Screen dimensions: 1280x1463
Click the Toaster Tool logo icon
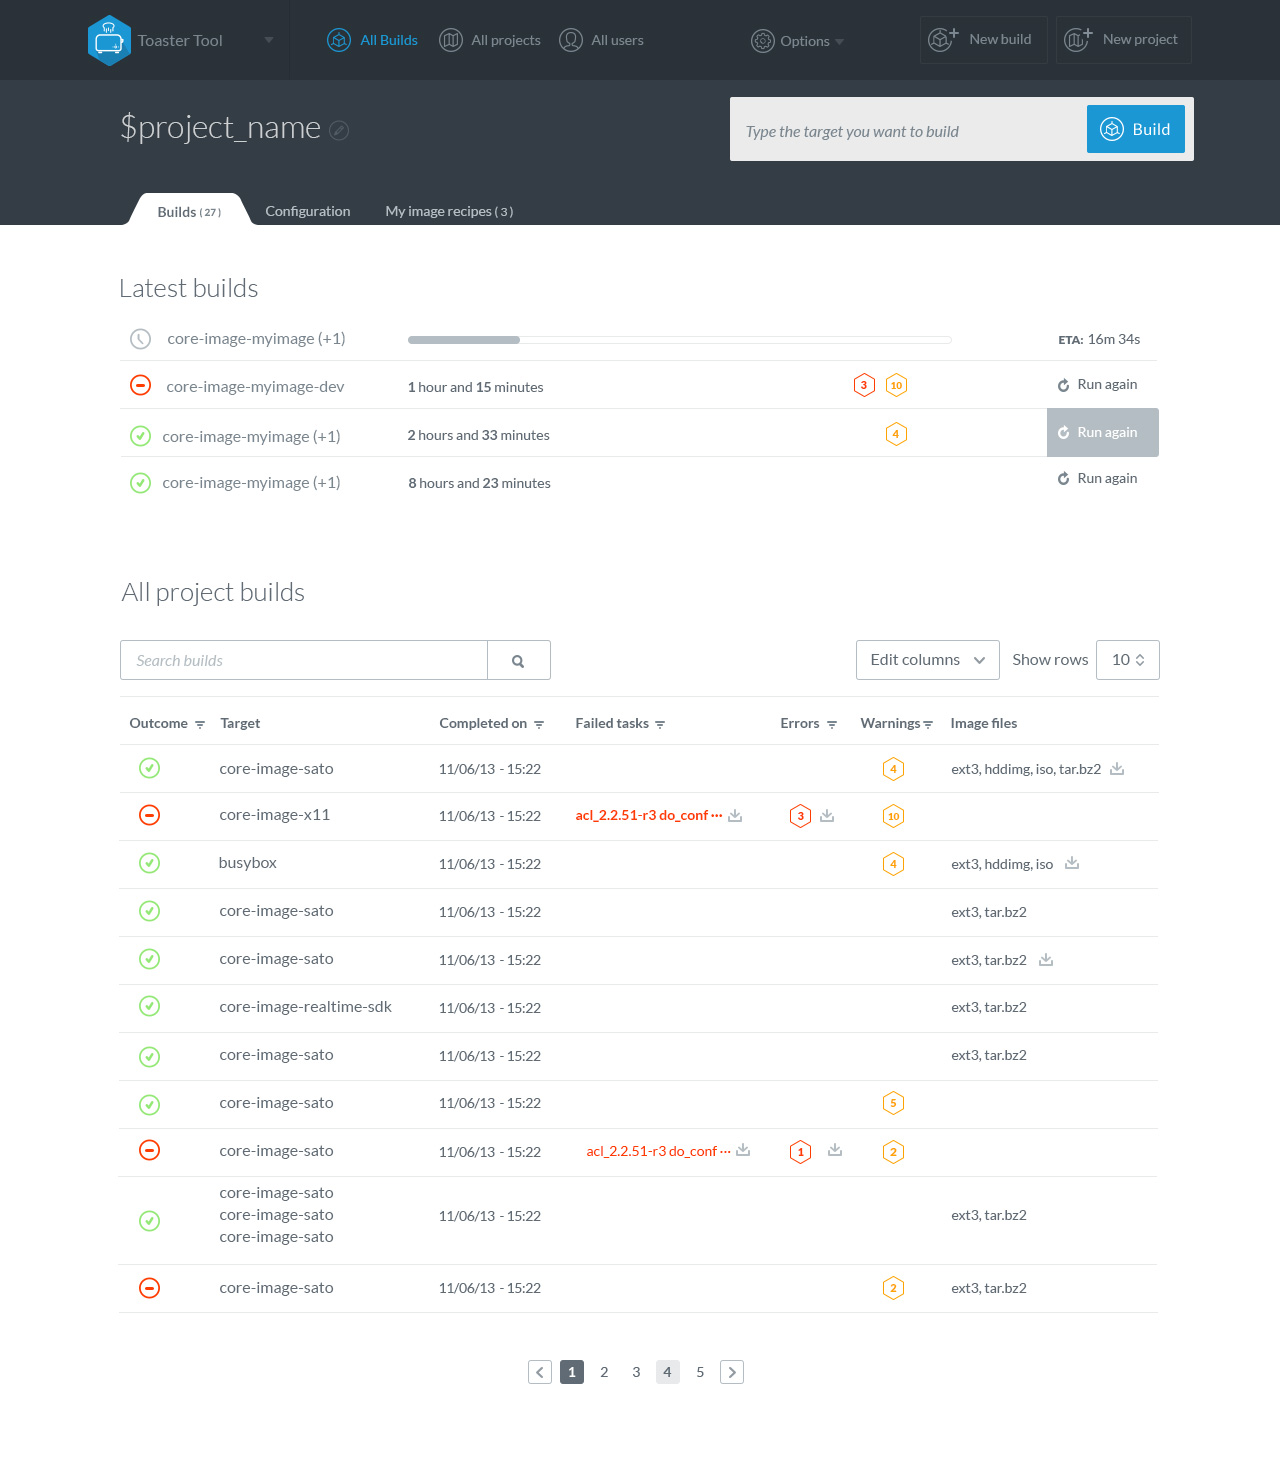point(109,41)
